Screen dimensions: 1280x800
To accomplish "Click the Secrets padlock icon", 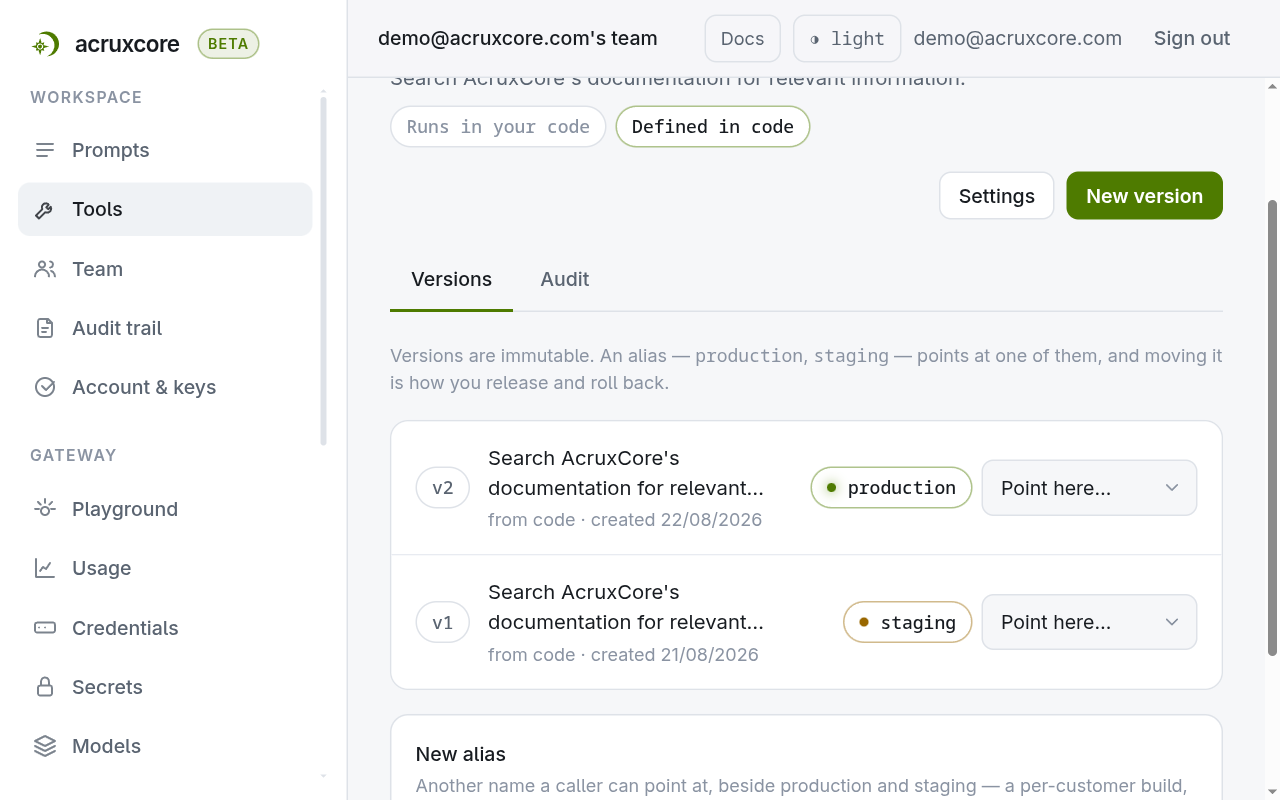I will [x=45, y=687].
